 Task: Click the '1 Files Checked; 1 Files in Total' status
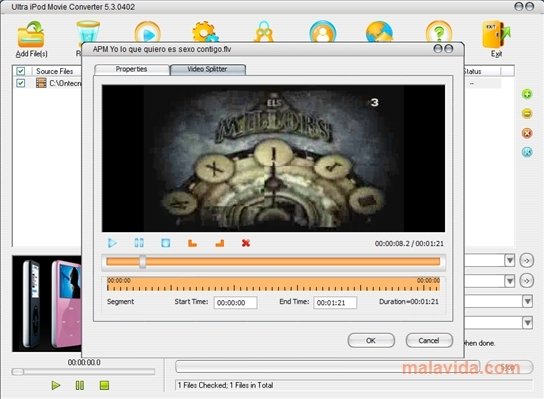coord(226,385)
